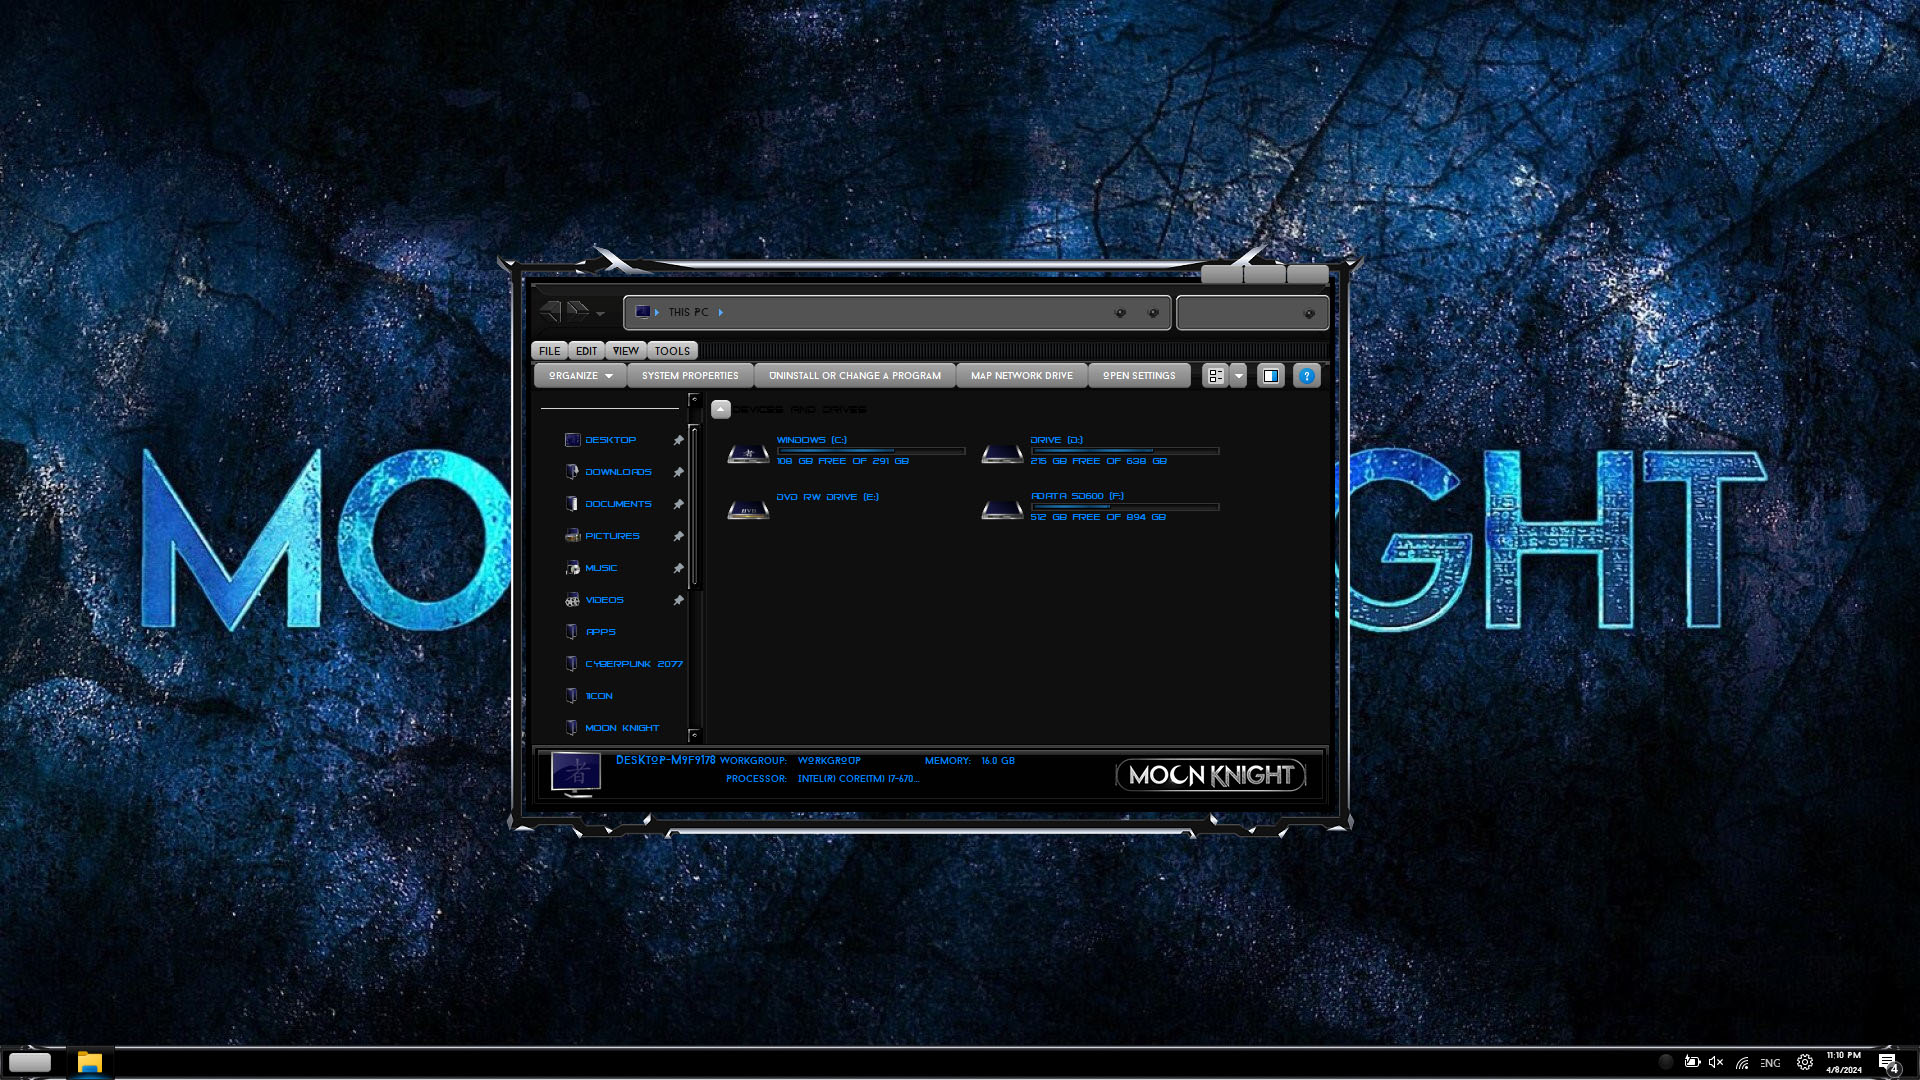Screen dimensions: 1920x1080
Task: Click the taskbar settings gear icon
Action: tap(1805, 1062)
